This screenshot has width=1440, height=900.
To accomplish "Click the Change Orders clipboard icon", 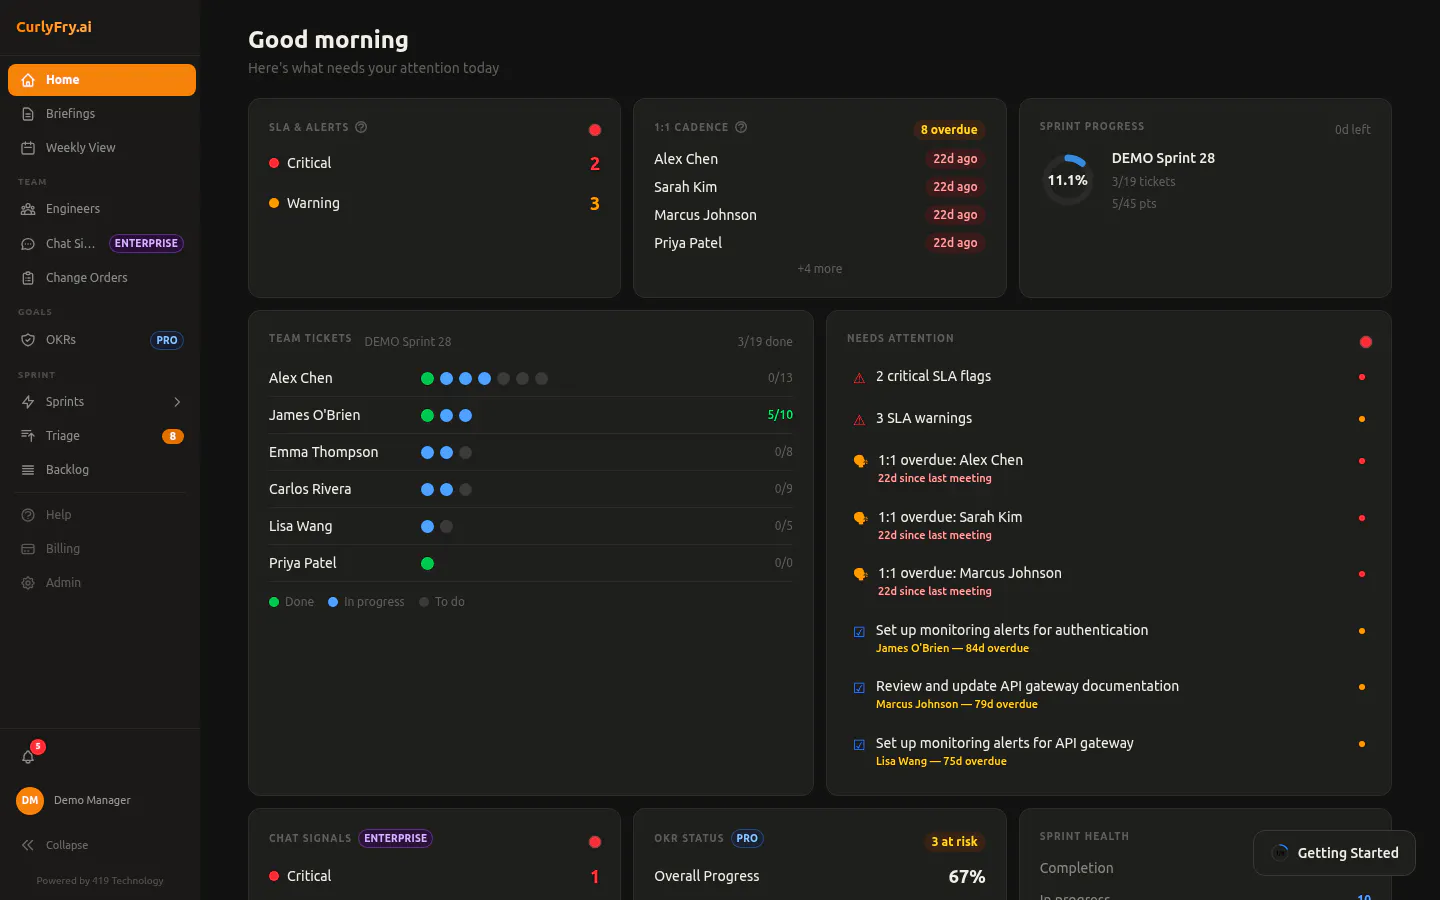I will [28, 278].
